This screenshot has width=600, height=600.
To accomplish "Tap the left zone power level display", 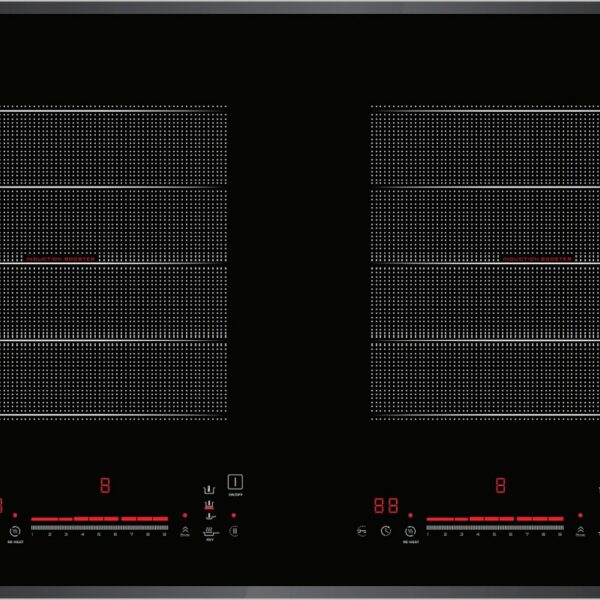I will coord(105,486).
